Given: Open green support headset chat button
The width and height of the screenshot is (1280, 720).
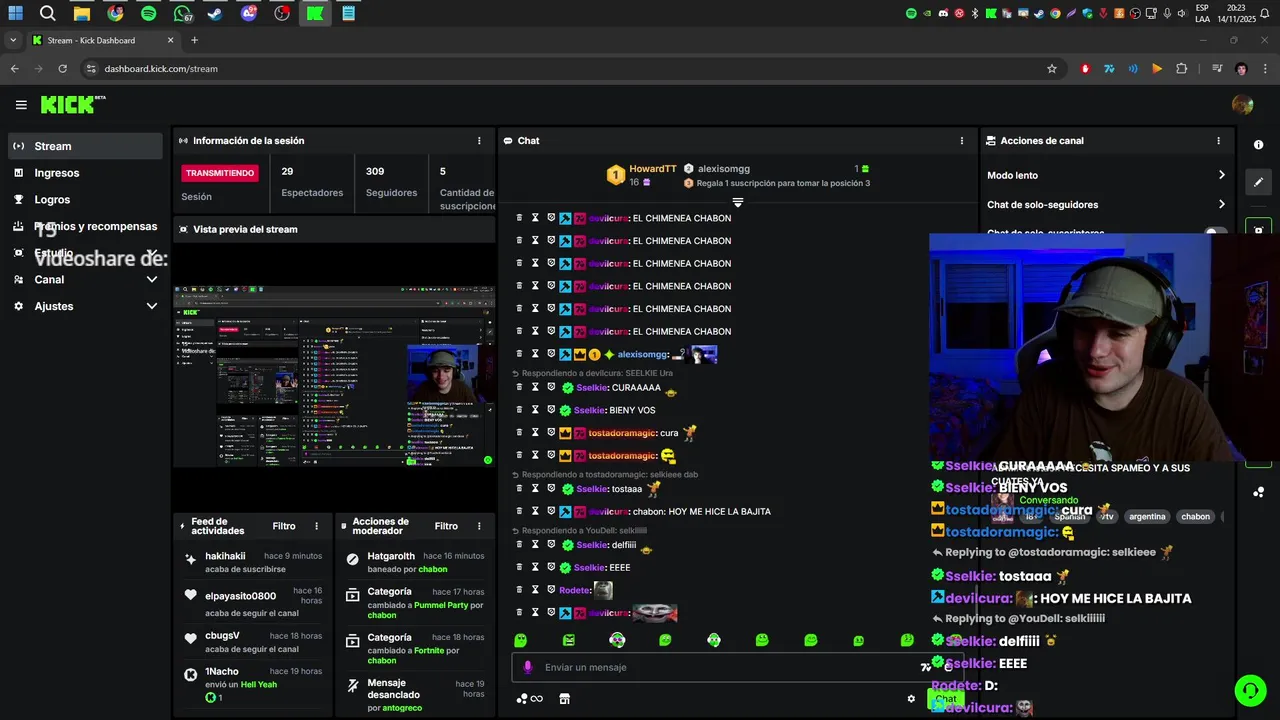Looking at the screenshot, I should [x=1249, y=690].
